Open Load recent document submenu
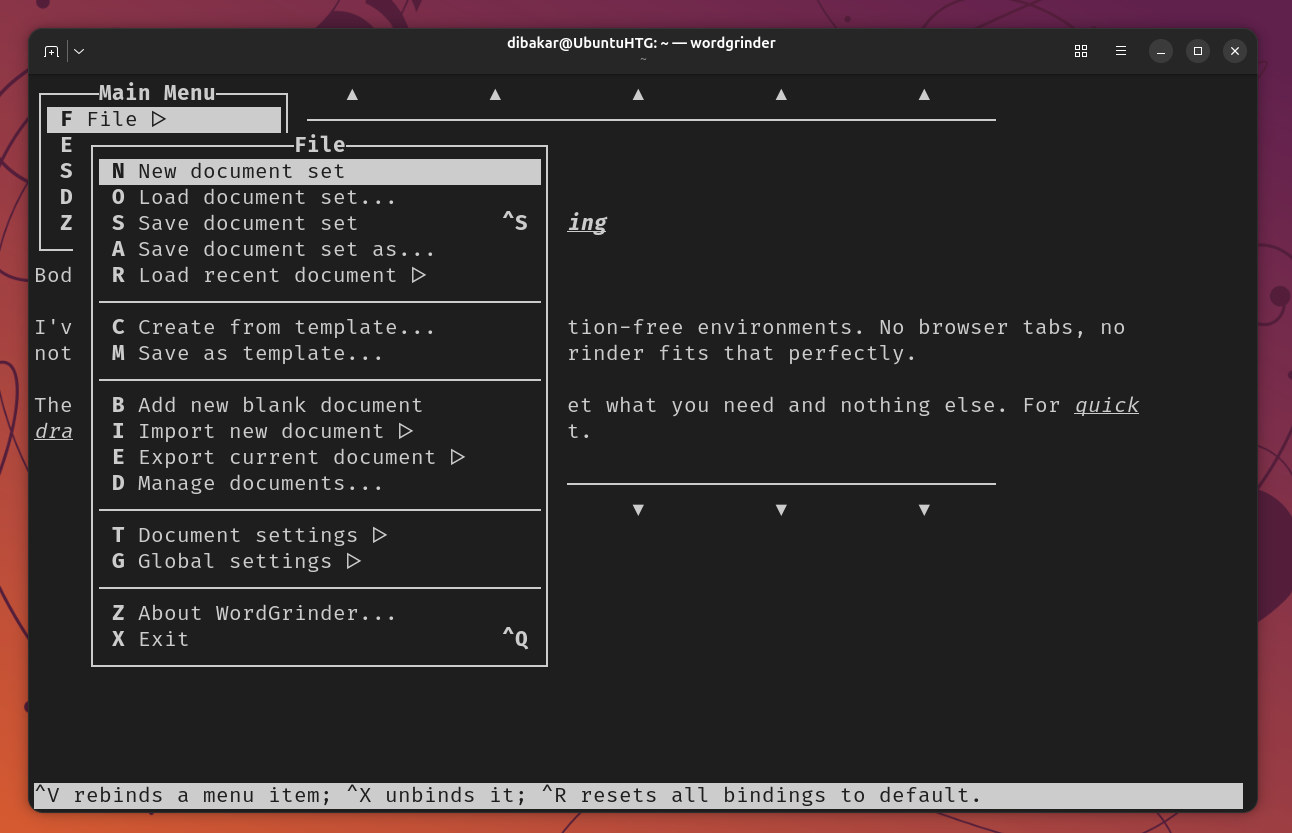The height and width of the screenshot is (833, 1292). pyautogui.click(x=320, y=276)
